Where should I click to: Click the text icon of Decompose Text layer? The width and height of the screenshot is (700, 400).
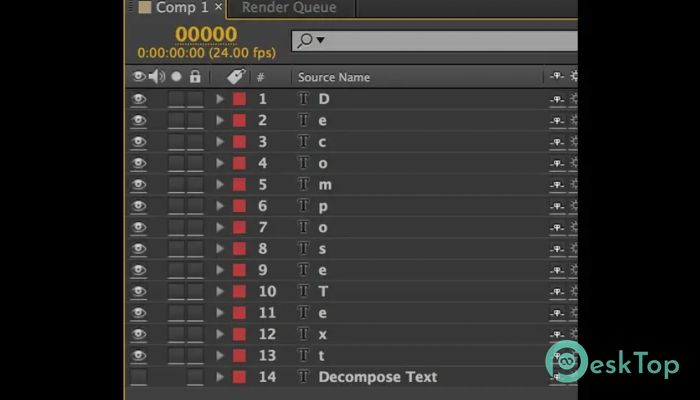click(304, 377)
